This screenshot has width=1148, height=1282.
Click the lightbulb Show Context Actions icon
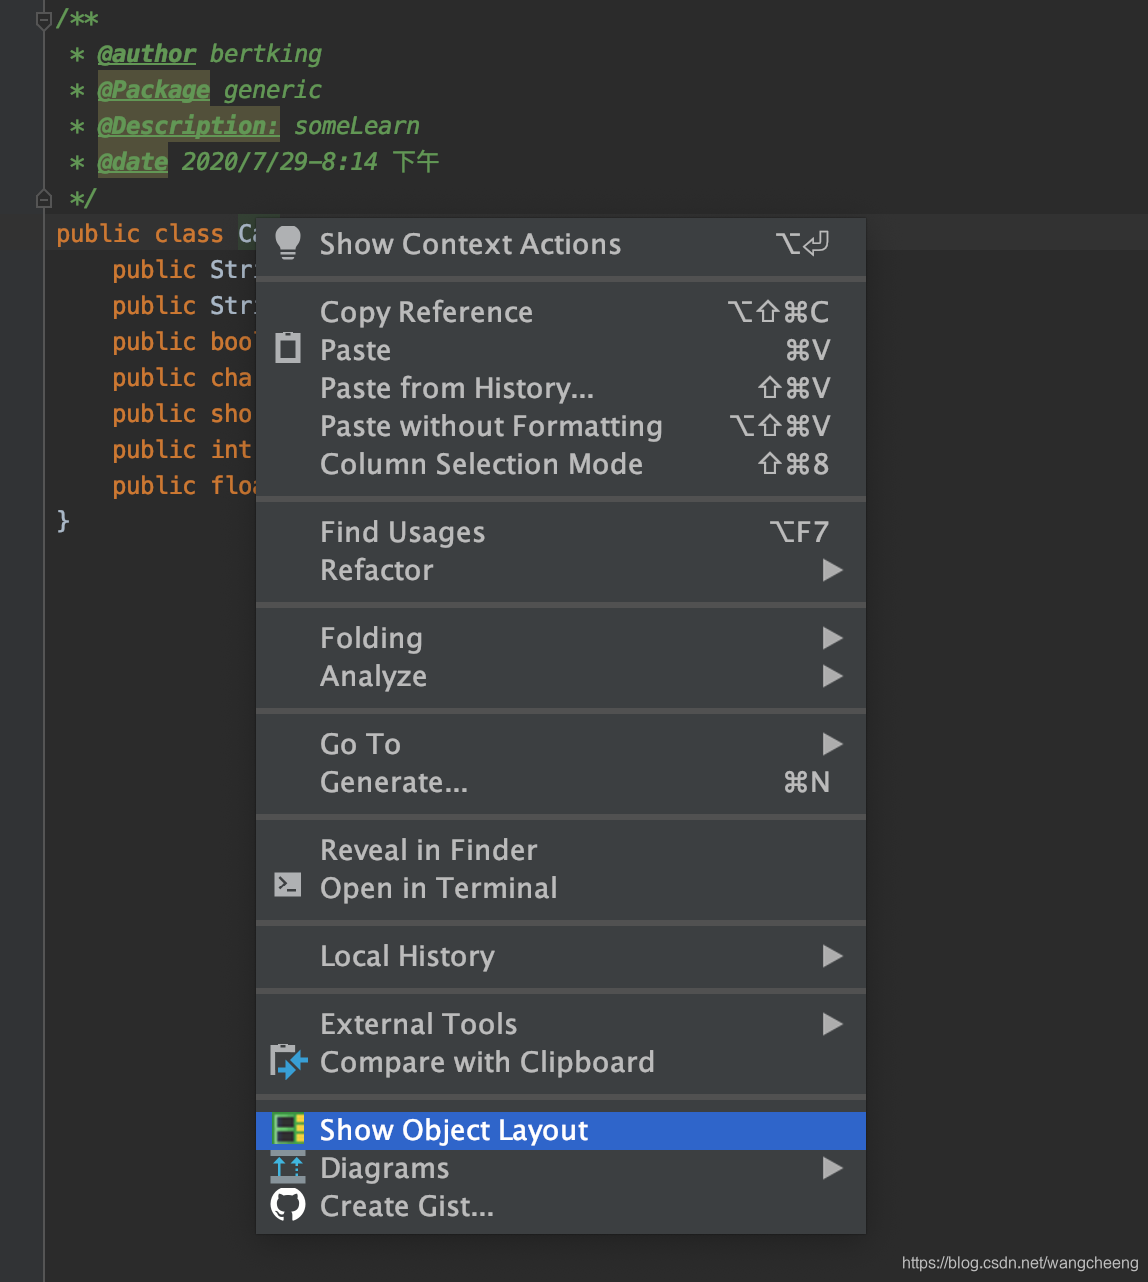(288, 243)
